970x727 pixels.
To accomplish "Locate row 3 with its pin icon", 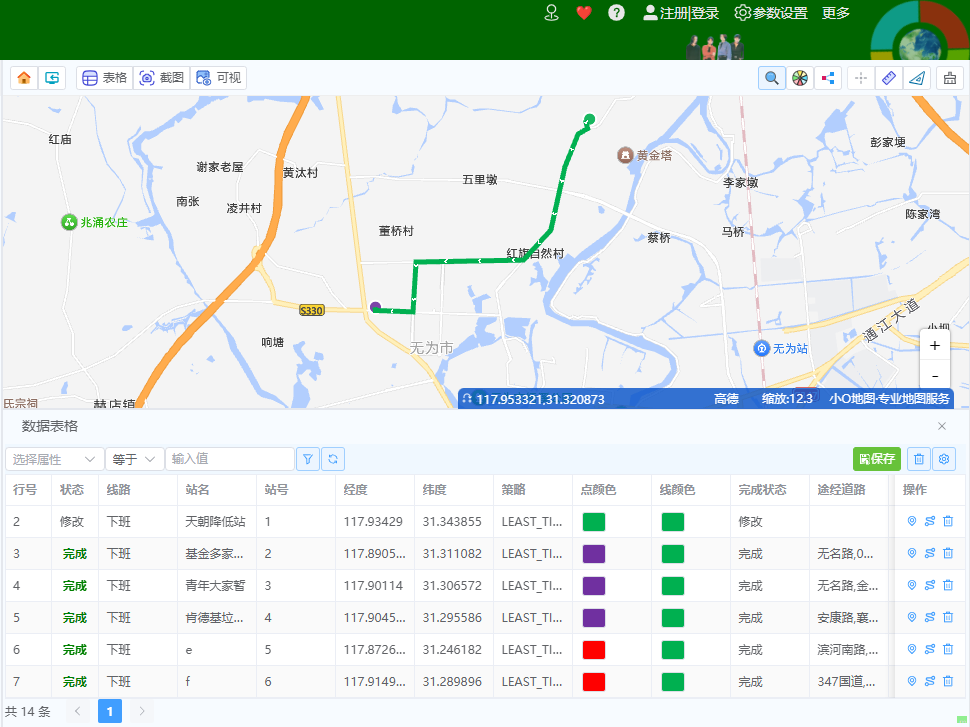I will (x=911, y=553).
